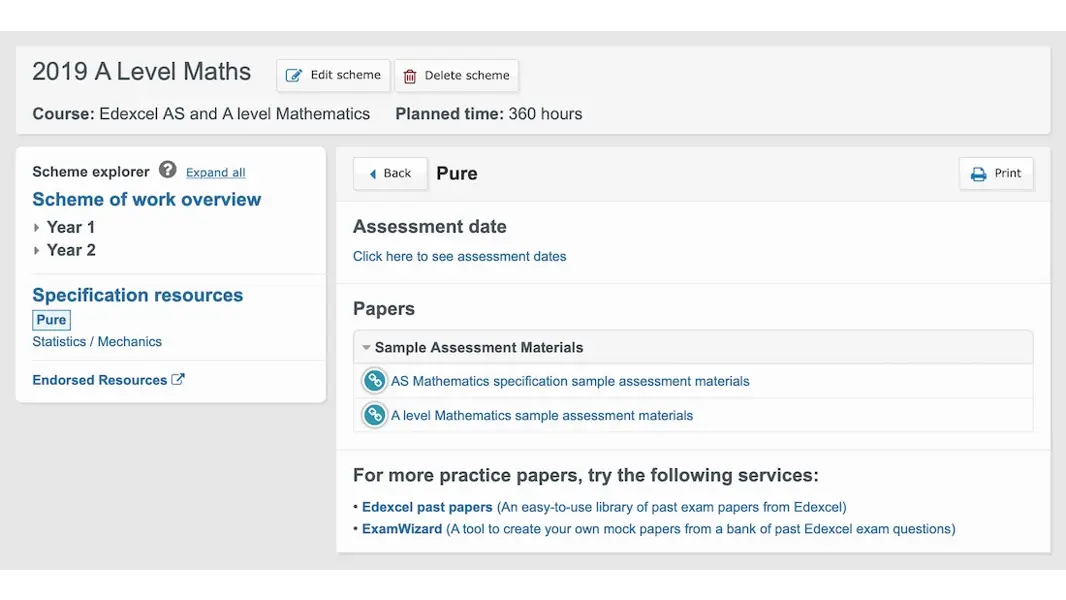Click the Edit scheme button
This screenshot has width=1066, height=600.
click(333, 75)
